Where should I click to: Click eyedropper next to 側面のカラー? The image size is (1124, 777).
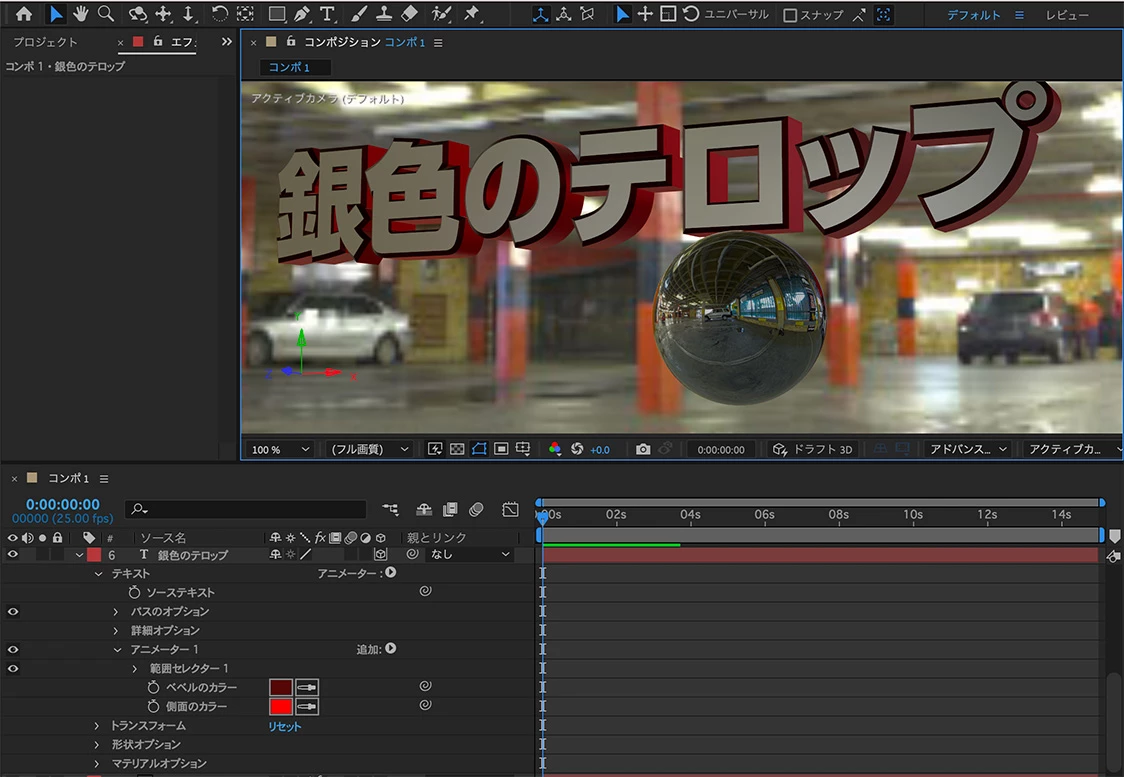coord(307,707)
